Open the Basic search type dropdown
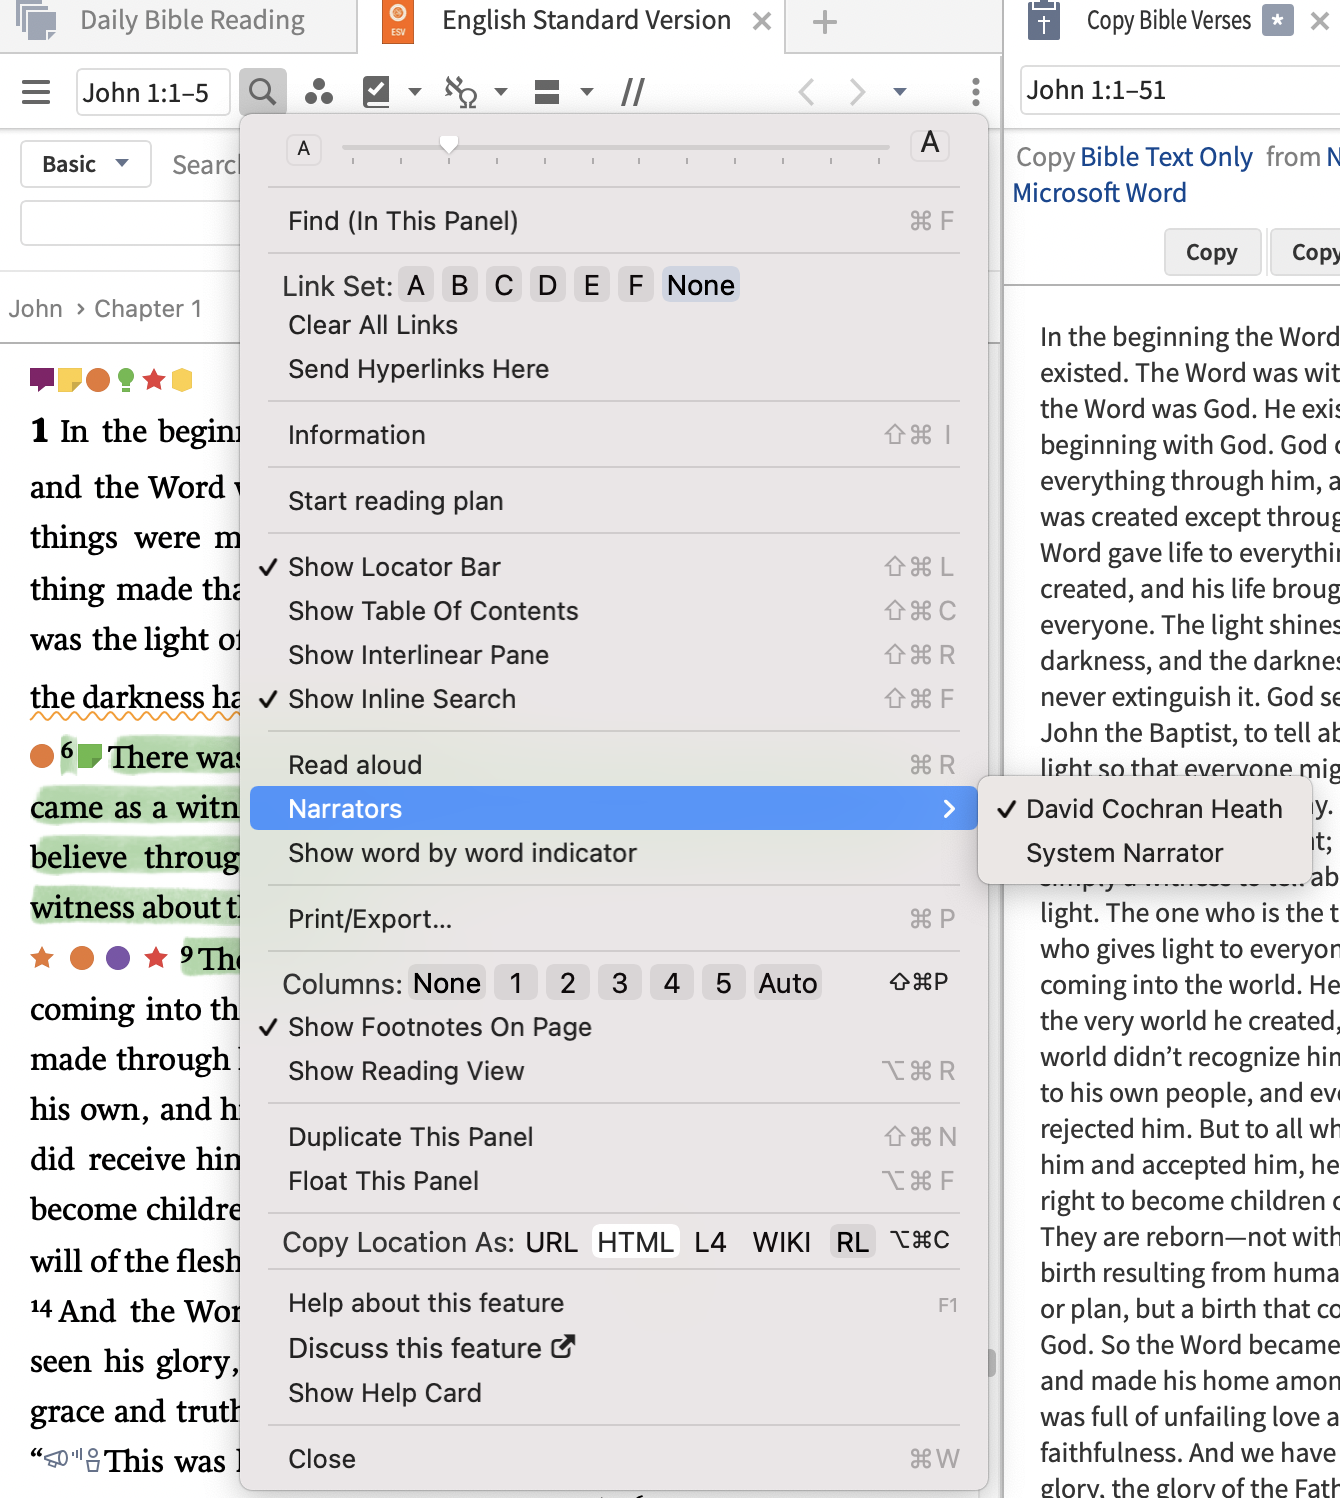Image resolution: width=1340 pixels, height=1498 pixels. (x=86, y=164)
